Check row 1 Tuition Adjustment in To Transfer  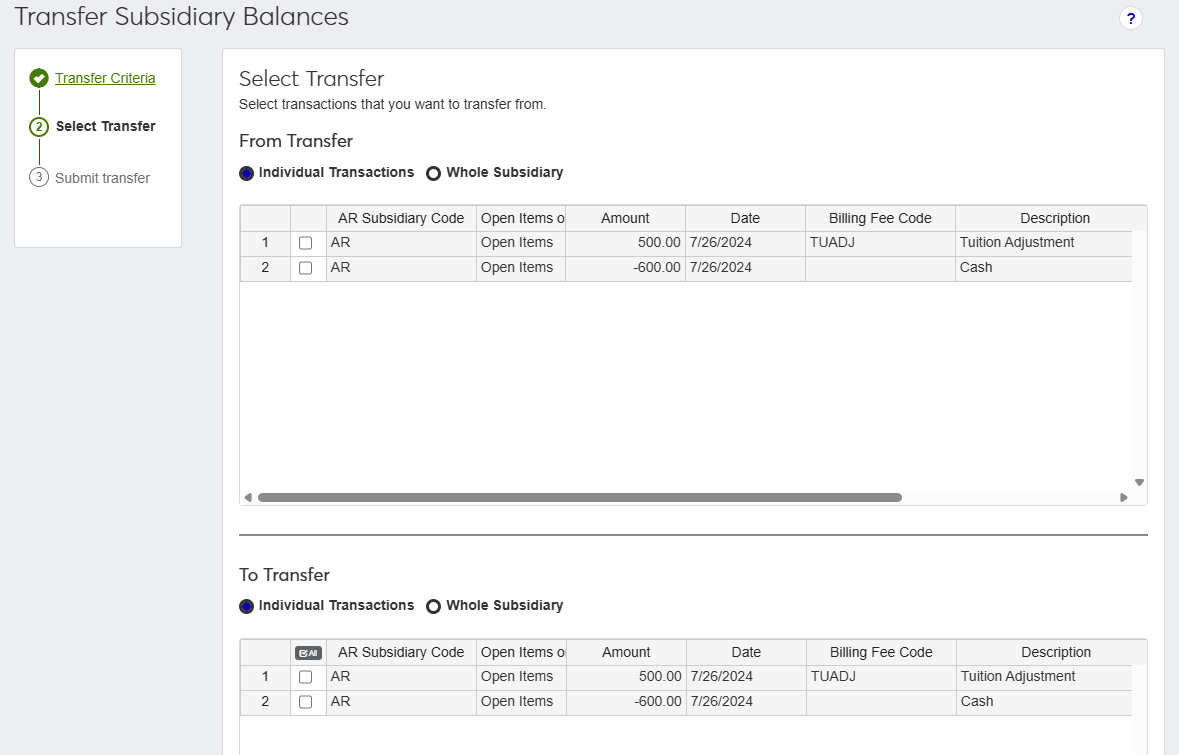click(305, 677)
